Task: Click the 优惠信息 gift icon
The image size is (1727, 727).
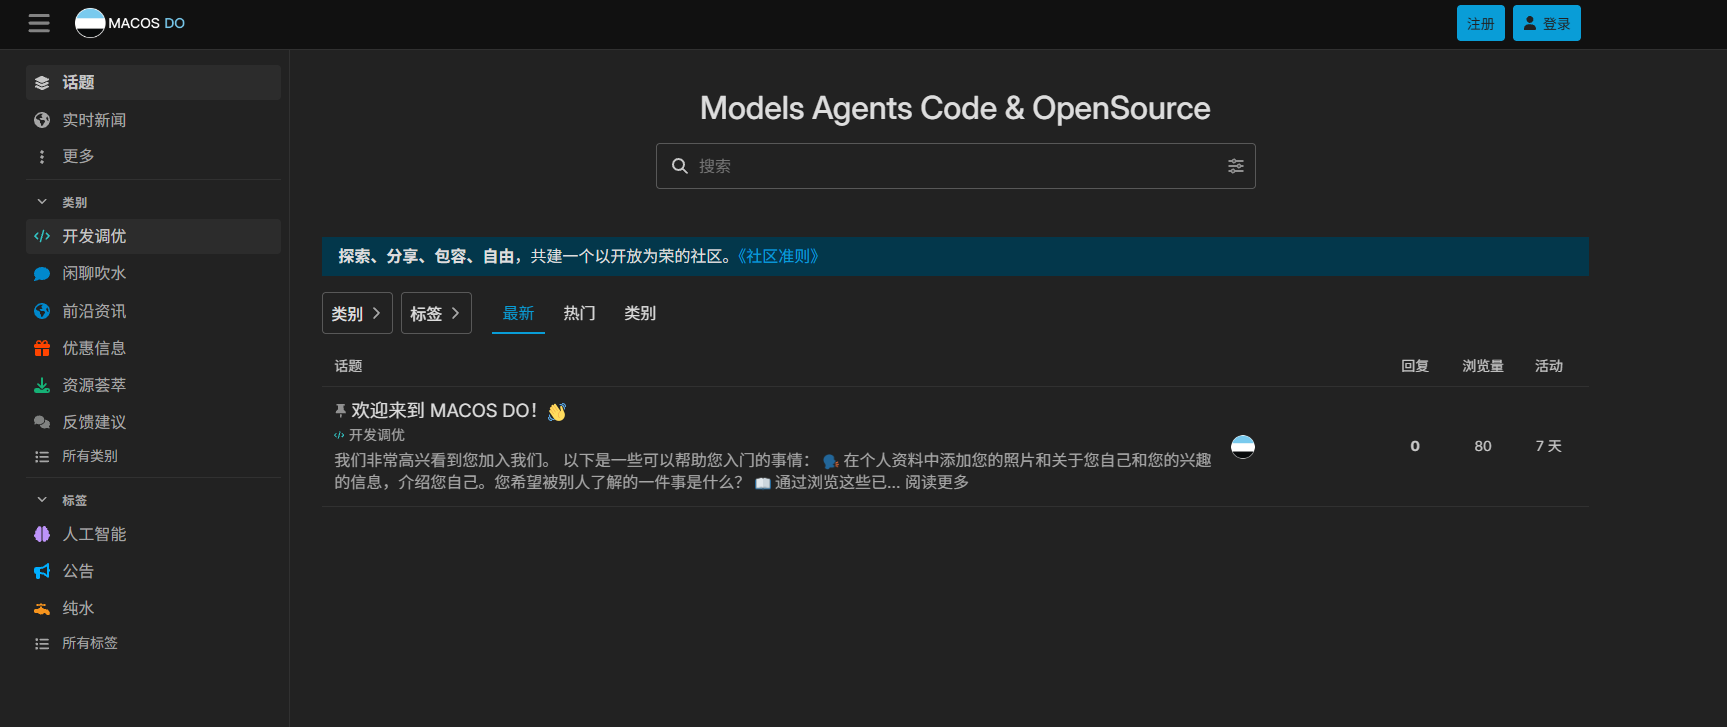Action: point(42,348)
